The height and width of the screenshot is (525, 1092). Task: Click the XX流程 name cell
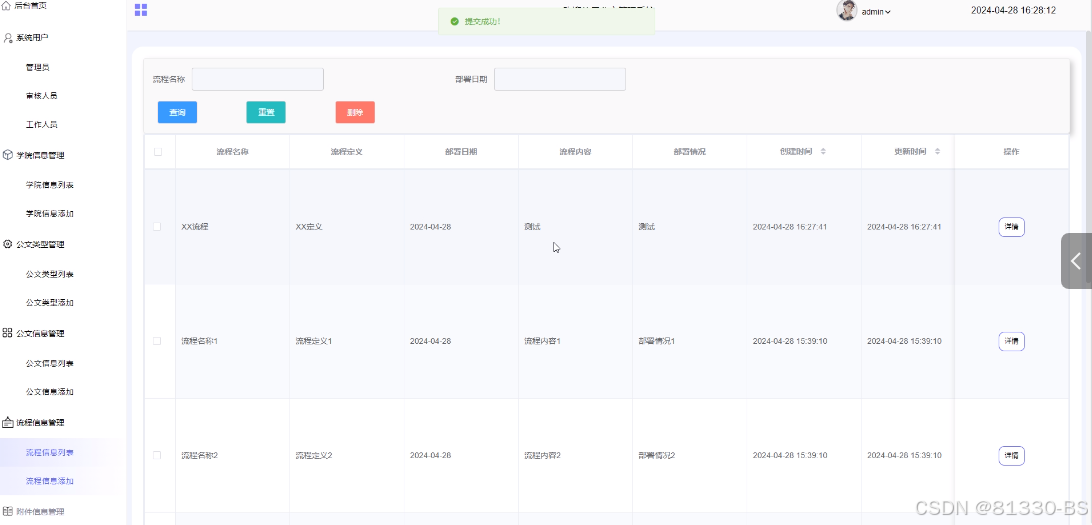click(x=233, y=227)
